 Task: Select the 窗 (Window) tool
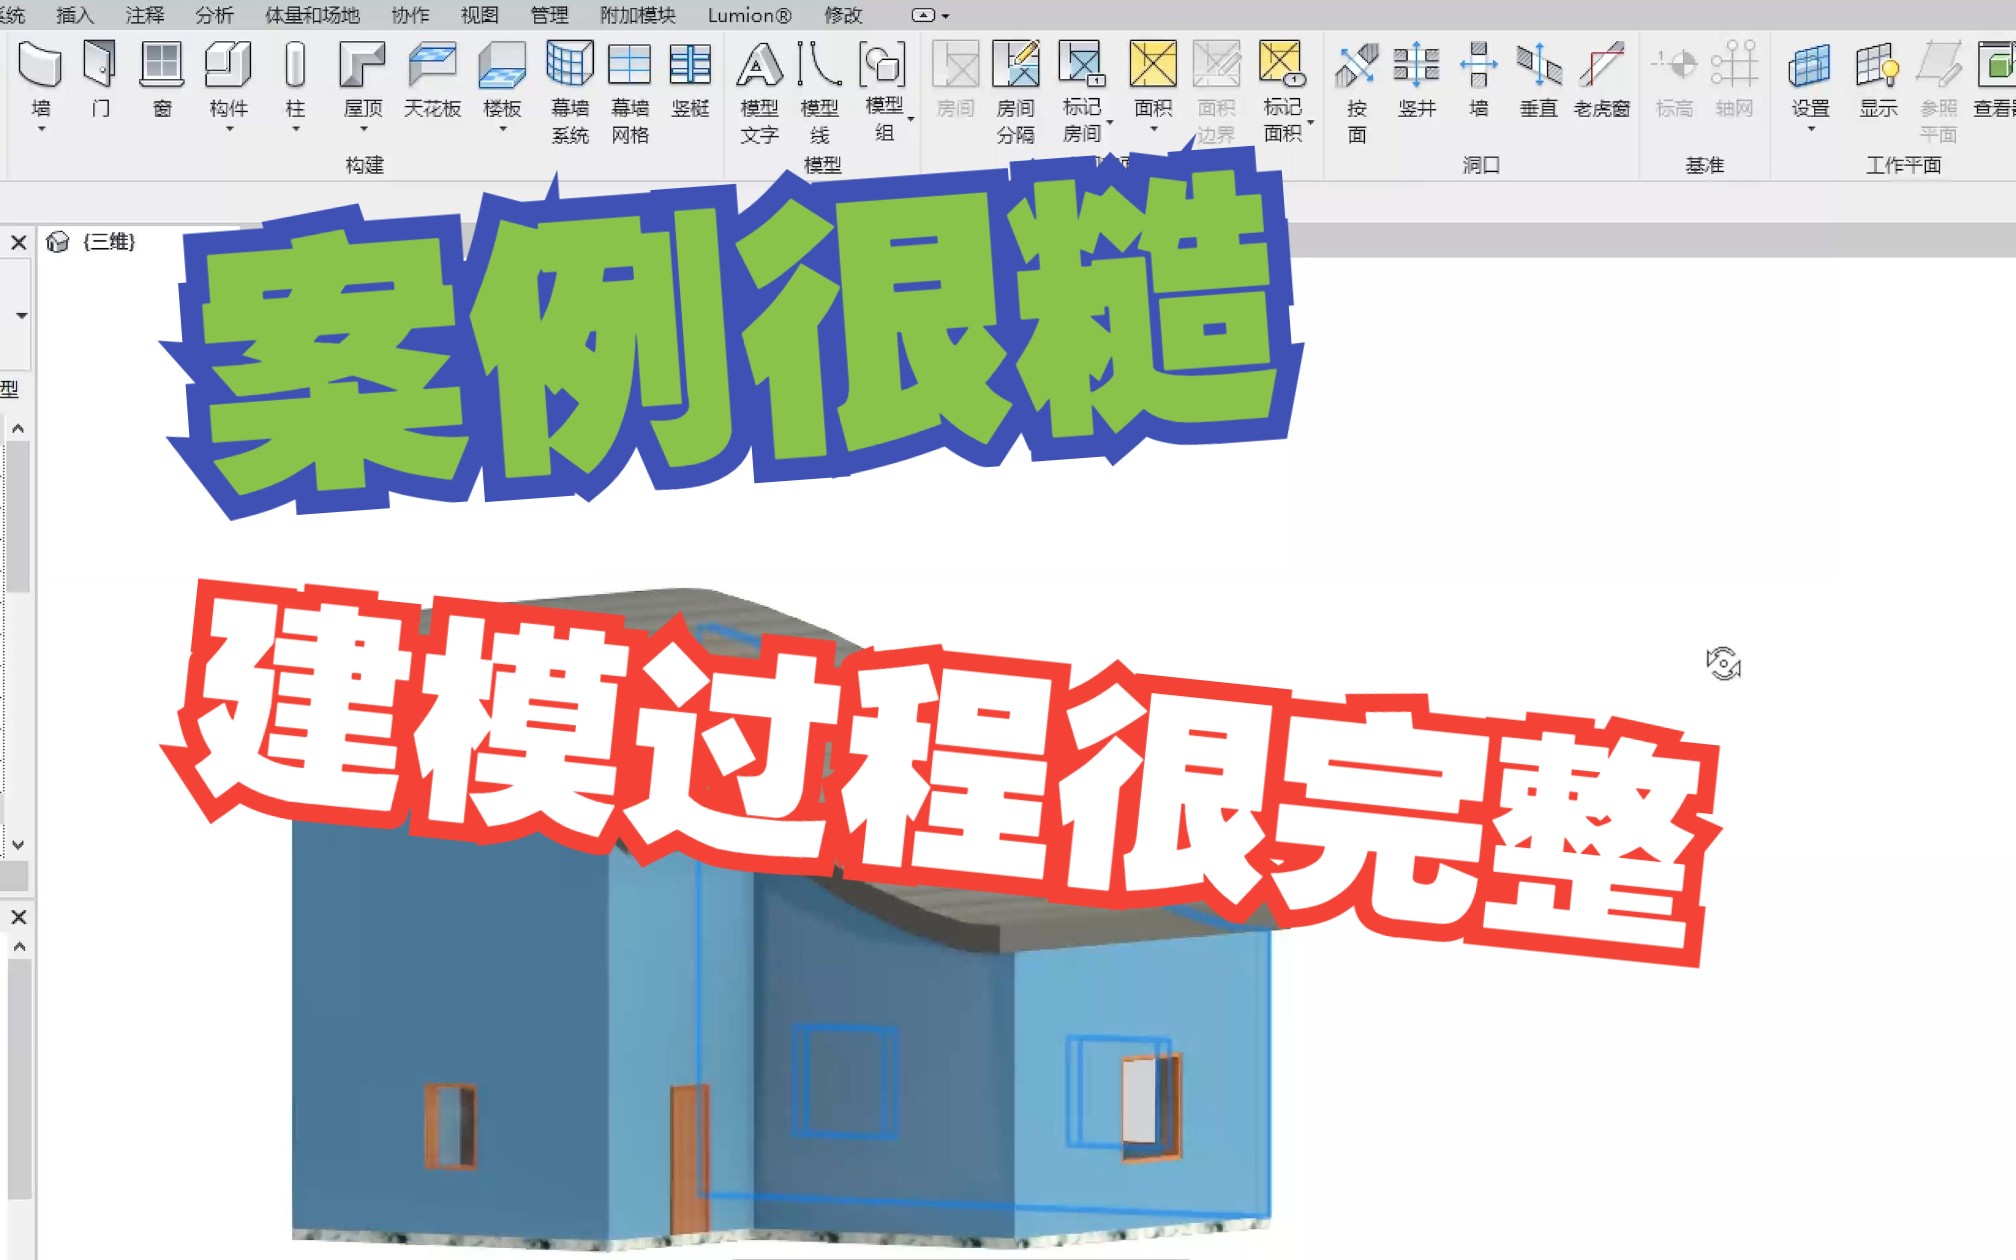[161, 66]
